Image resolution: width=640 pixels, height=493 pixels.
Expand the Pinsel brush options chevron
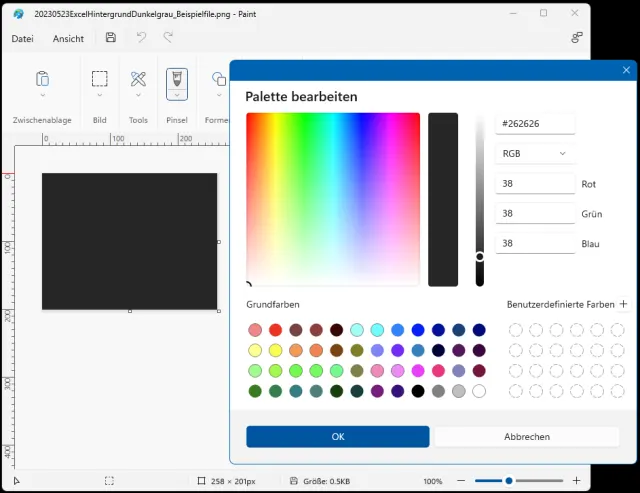coord(176,96)
